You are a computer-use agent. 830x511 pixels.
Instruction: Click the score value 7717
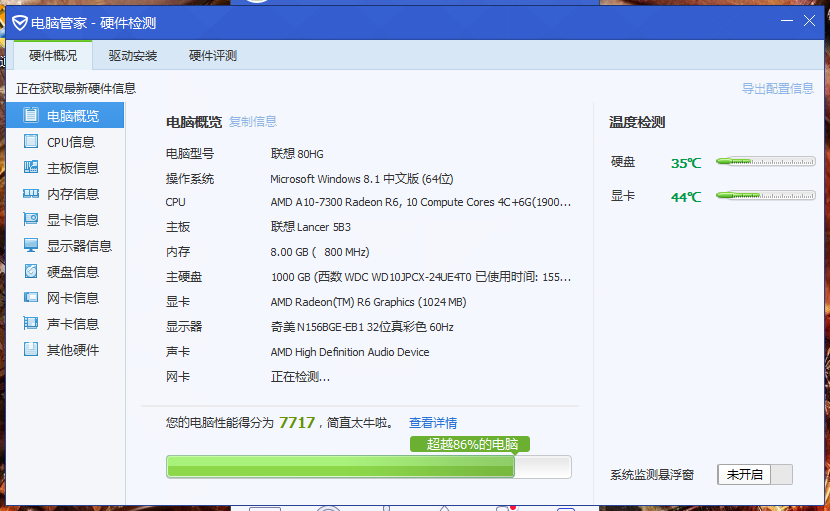(296, 423)
